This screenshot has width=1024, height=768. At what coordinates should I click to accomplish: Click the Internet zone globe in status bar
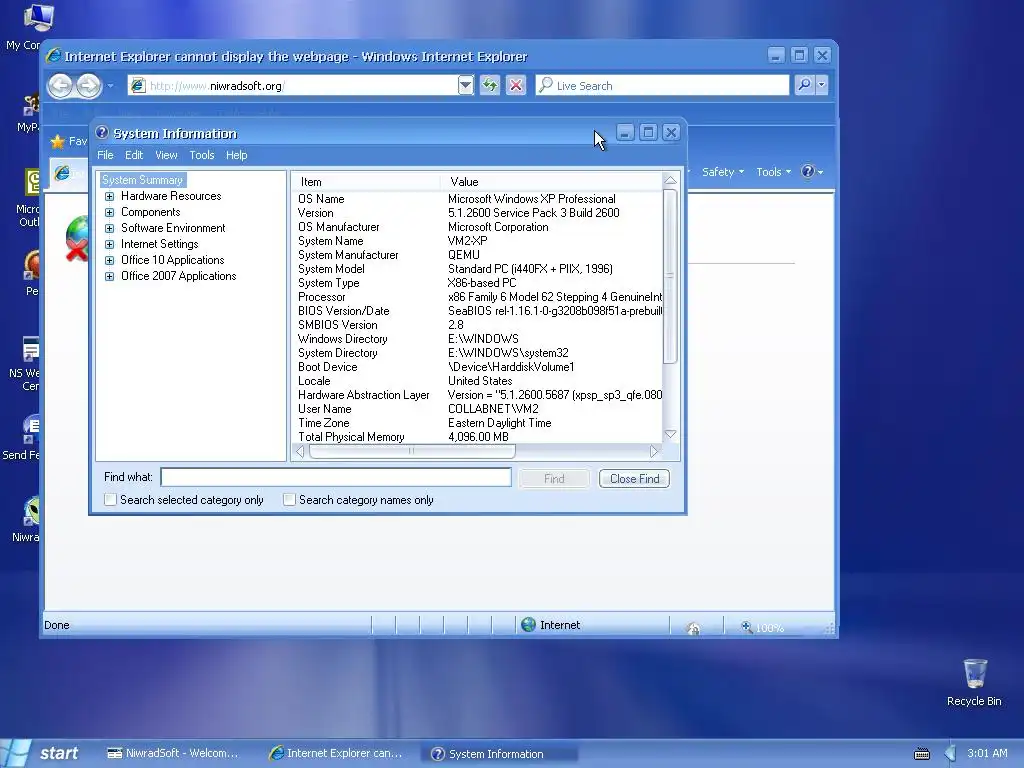coord(528,624)
